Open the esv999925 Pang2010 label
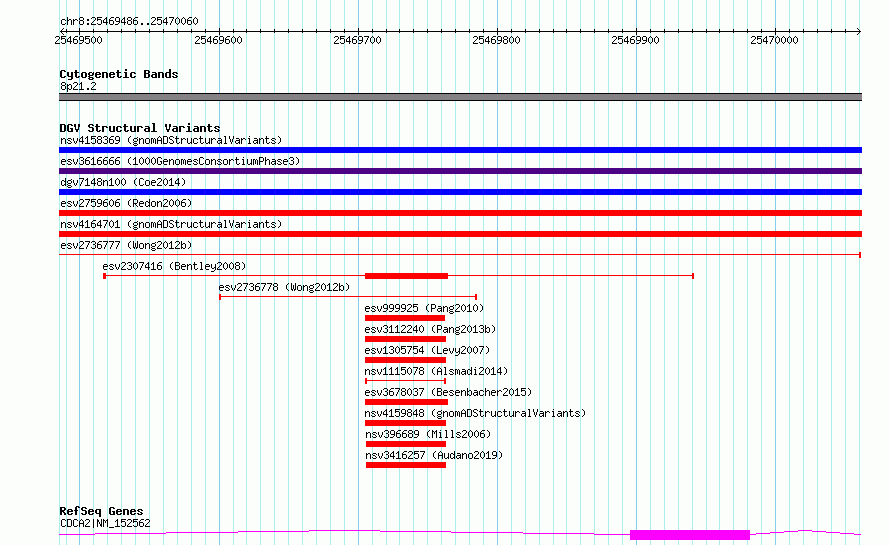The image size is (890, 545). coord(424,308)
